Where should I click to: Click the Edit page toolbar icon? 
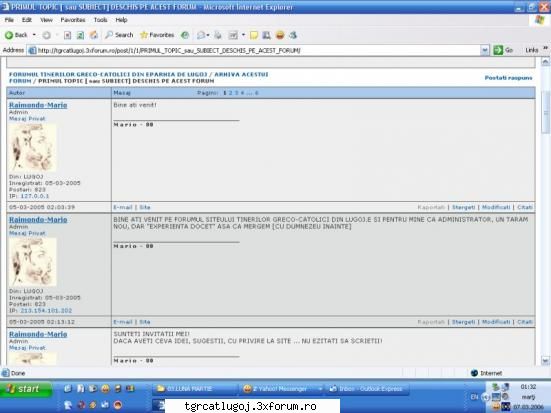[x=233, y=35]
